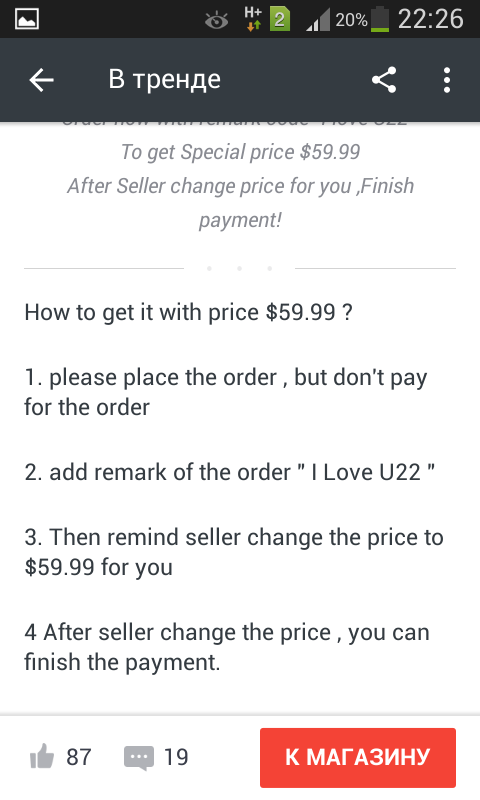Tap the picture notification icon in status bar
This screenshot has height=800, width=480.
pos(27,19)
